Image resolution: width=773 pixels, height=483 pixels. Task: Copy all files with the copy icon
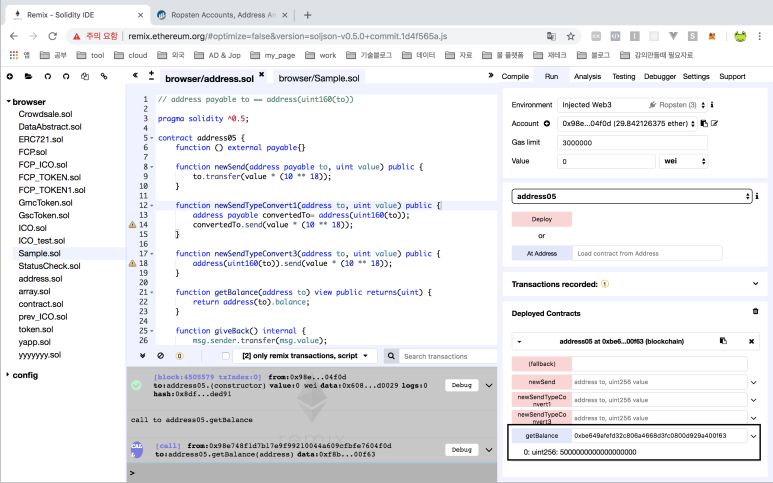point(85,76)
